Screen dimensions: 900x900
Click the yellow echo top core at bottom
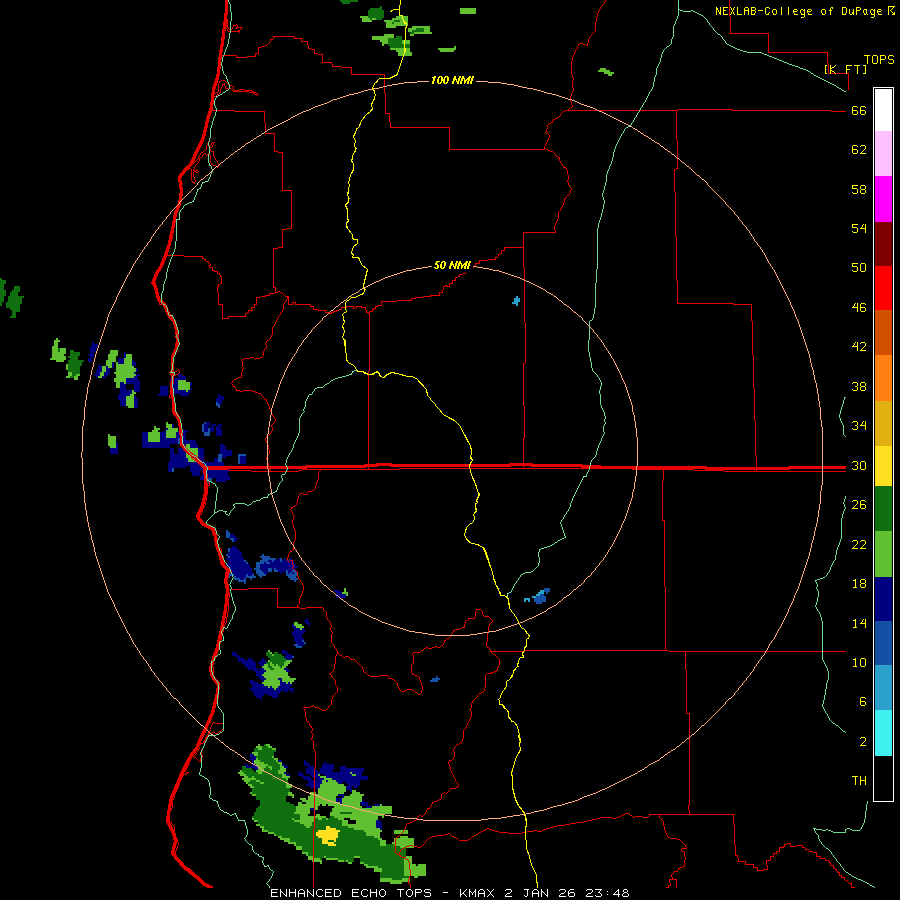[329, 836]
